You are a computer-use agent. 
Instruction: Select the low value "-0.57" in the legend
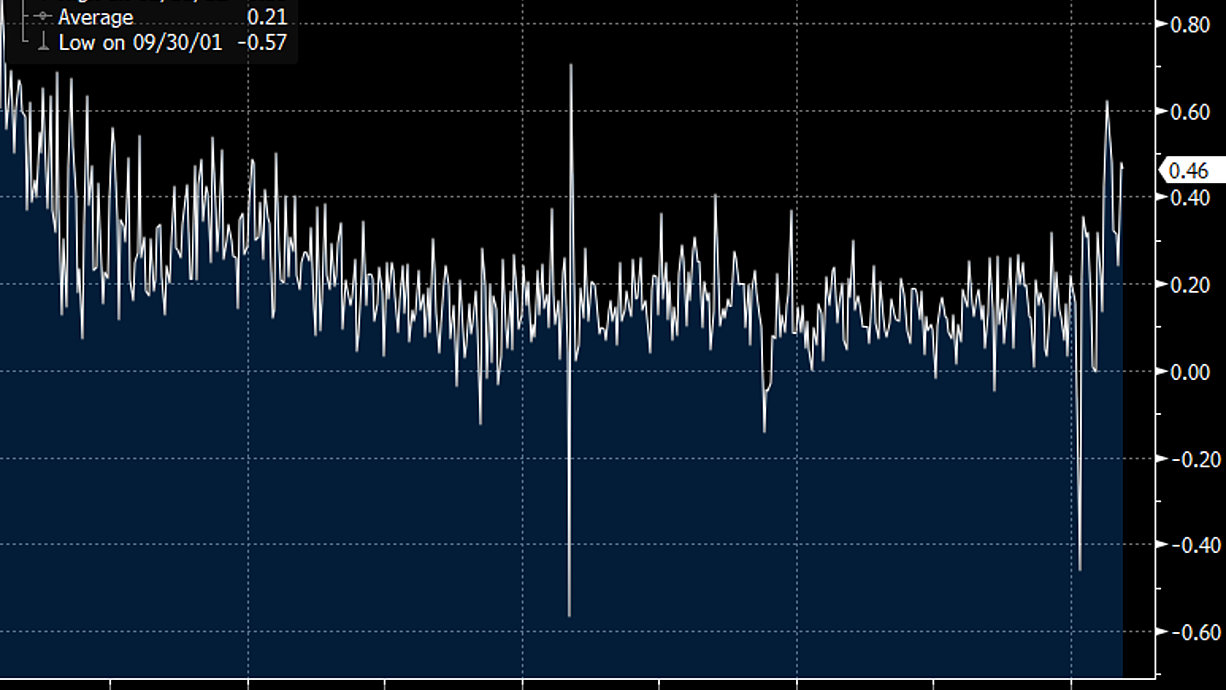(x=264, y=42)
